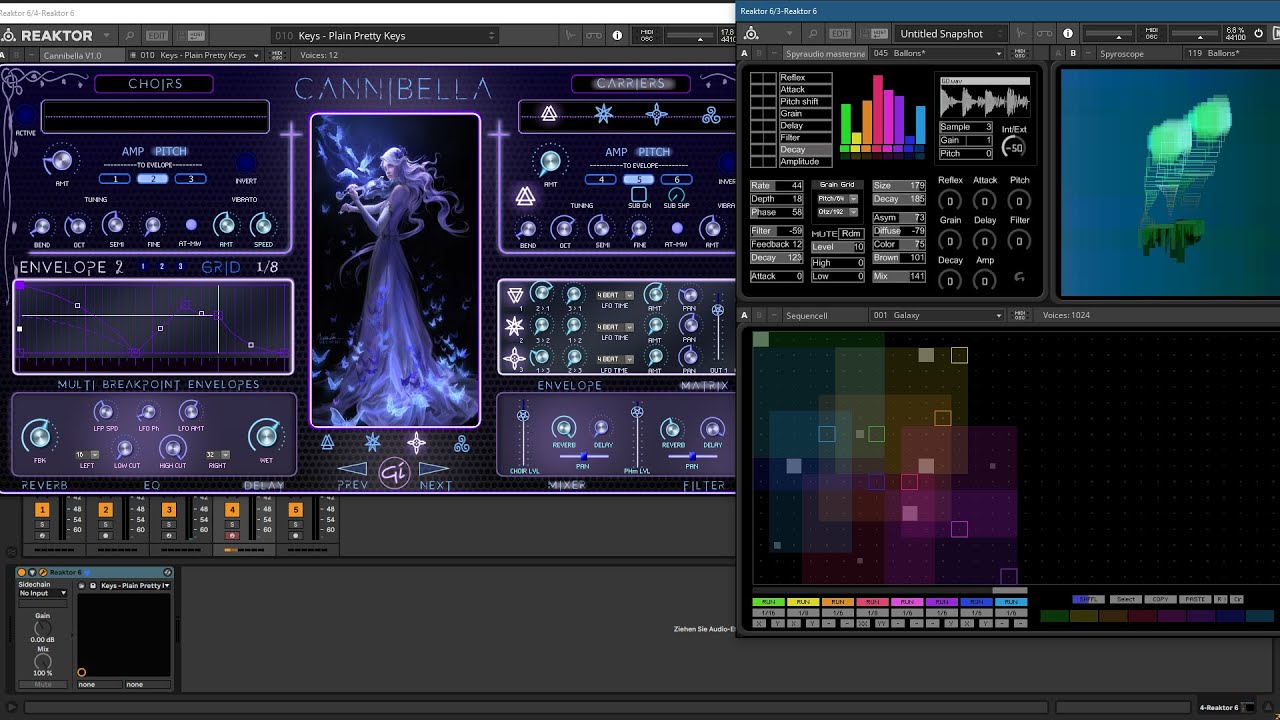Click the Previous preset arrow
1280x720 pixels.
pyautogui.click(x=352, y=469)
